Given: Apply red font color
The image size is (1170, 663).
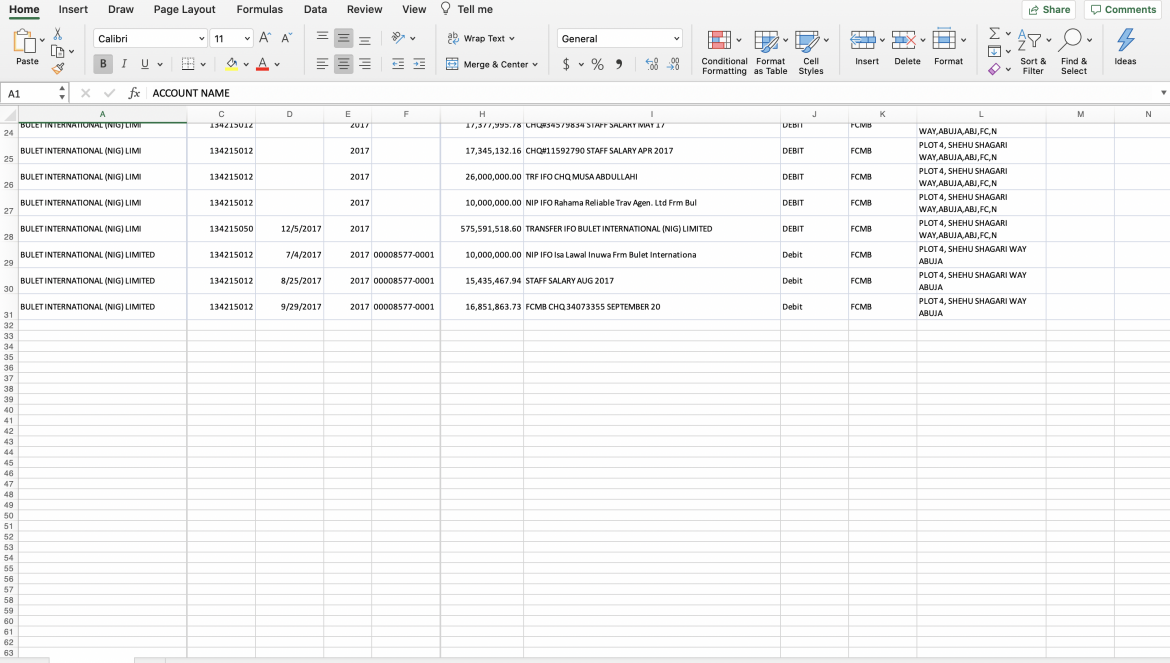Looking at the screenshot, I should tap(262, 64).
